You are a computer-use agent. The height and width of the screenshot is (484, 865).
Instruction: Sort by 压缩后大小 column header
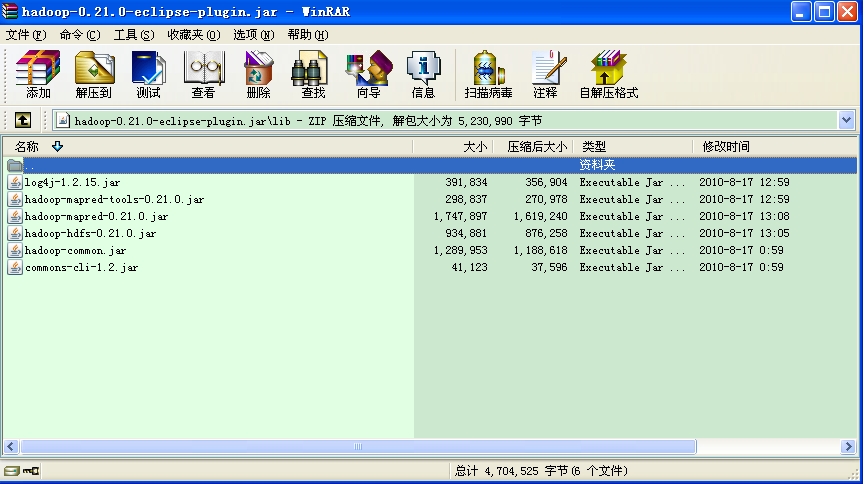533,147
